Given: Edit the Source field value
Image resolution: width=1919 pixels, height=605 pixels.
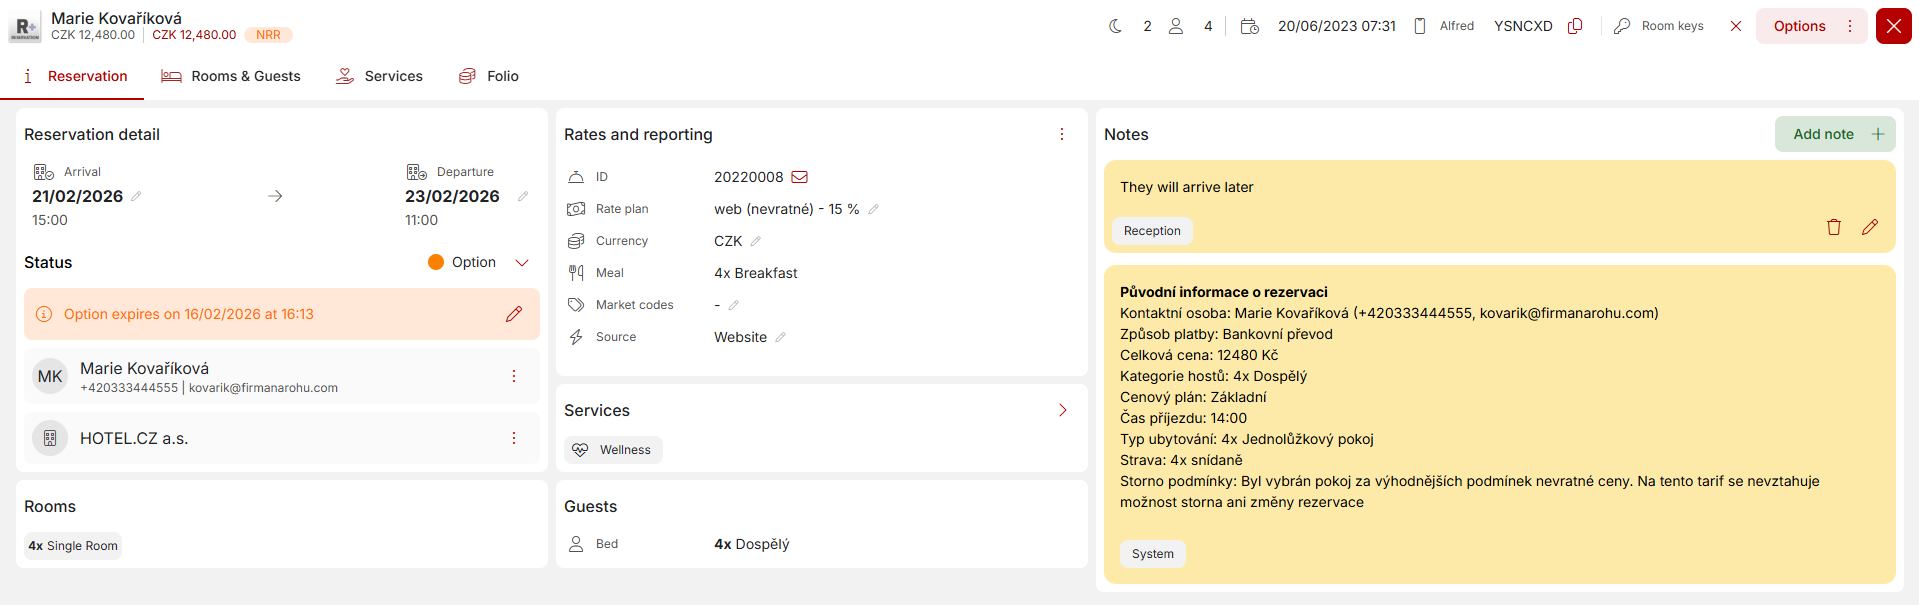Looking at the screenshot, I should (780, 338).
